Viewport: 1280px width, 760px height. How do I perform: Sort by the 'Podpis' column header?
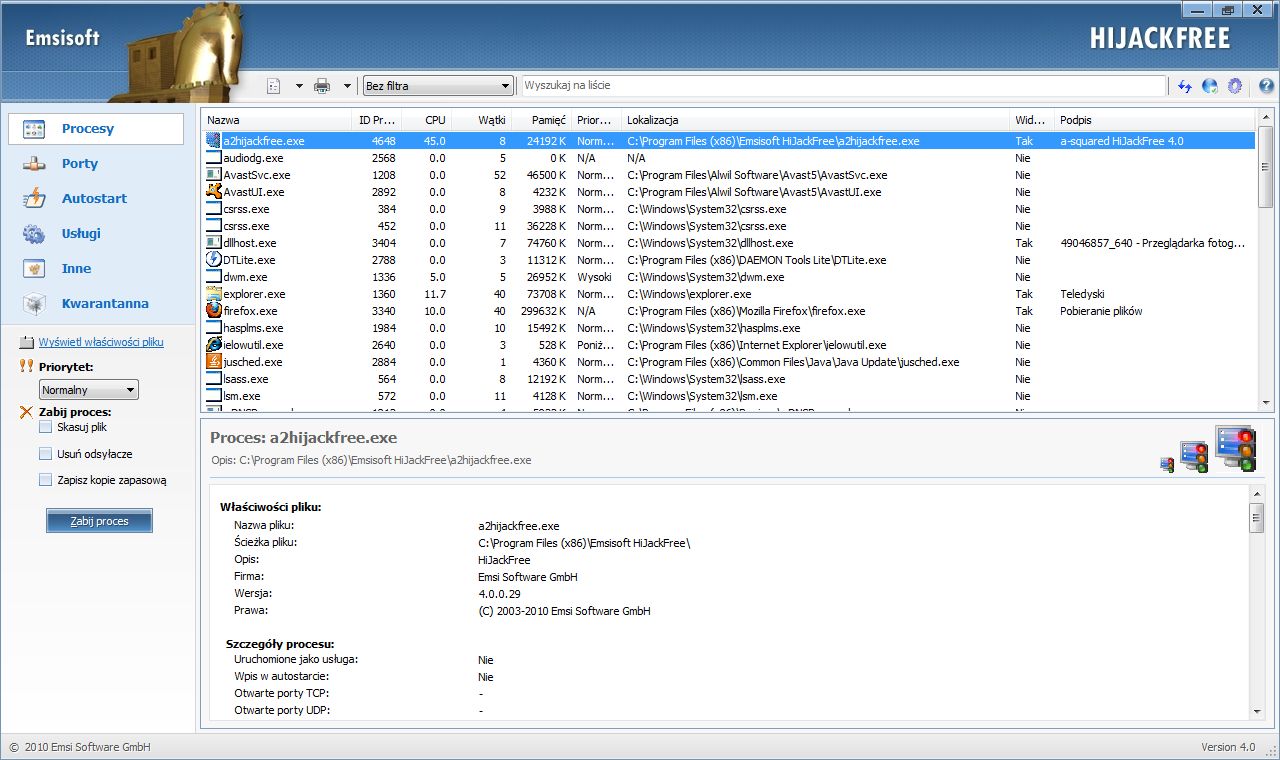click(x=1155, y=120)
